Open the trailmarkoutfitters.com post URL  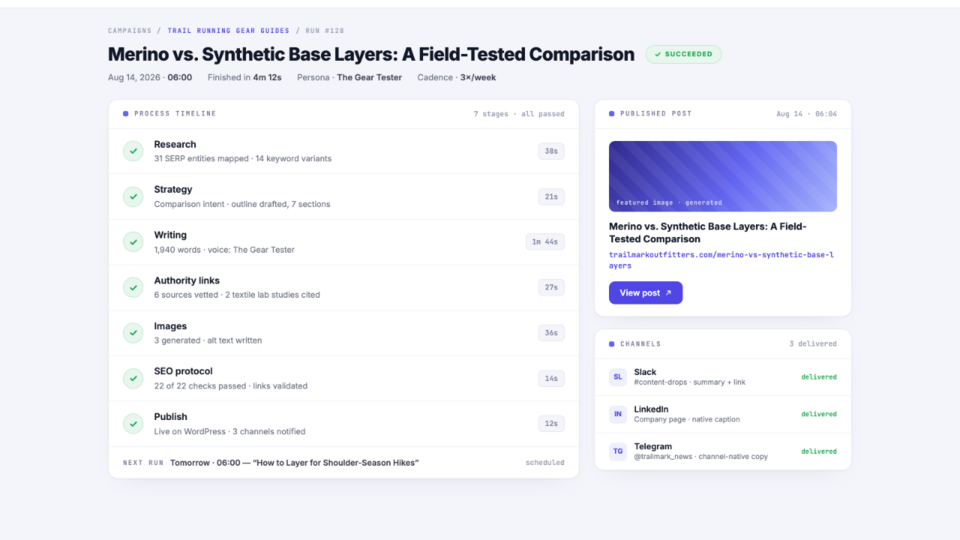[x=721, y=260]
